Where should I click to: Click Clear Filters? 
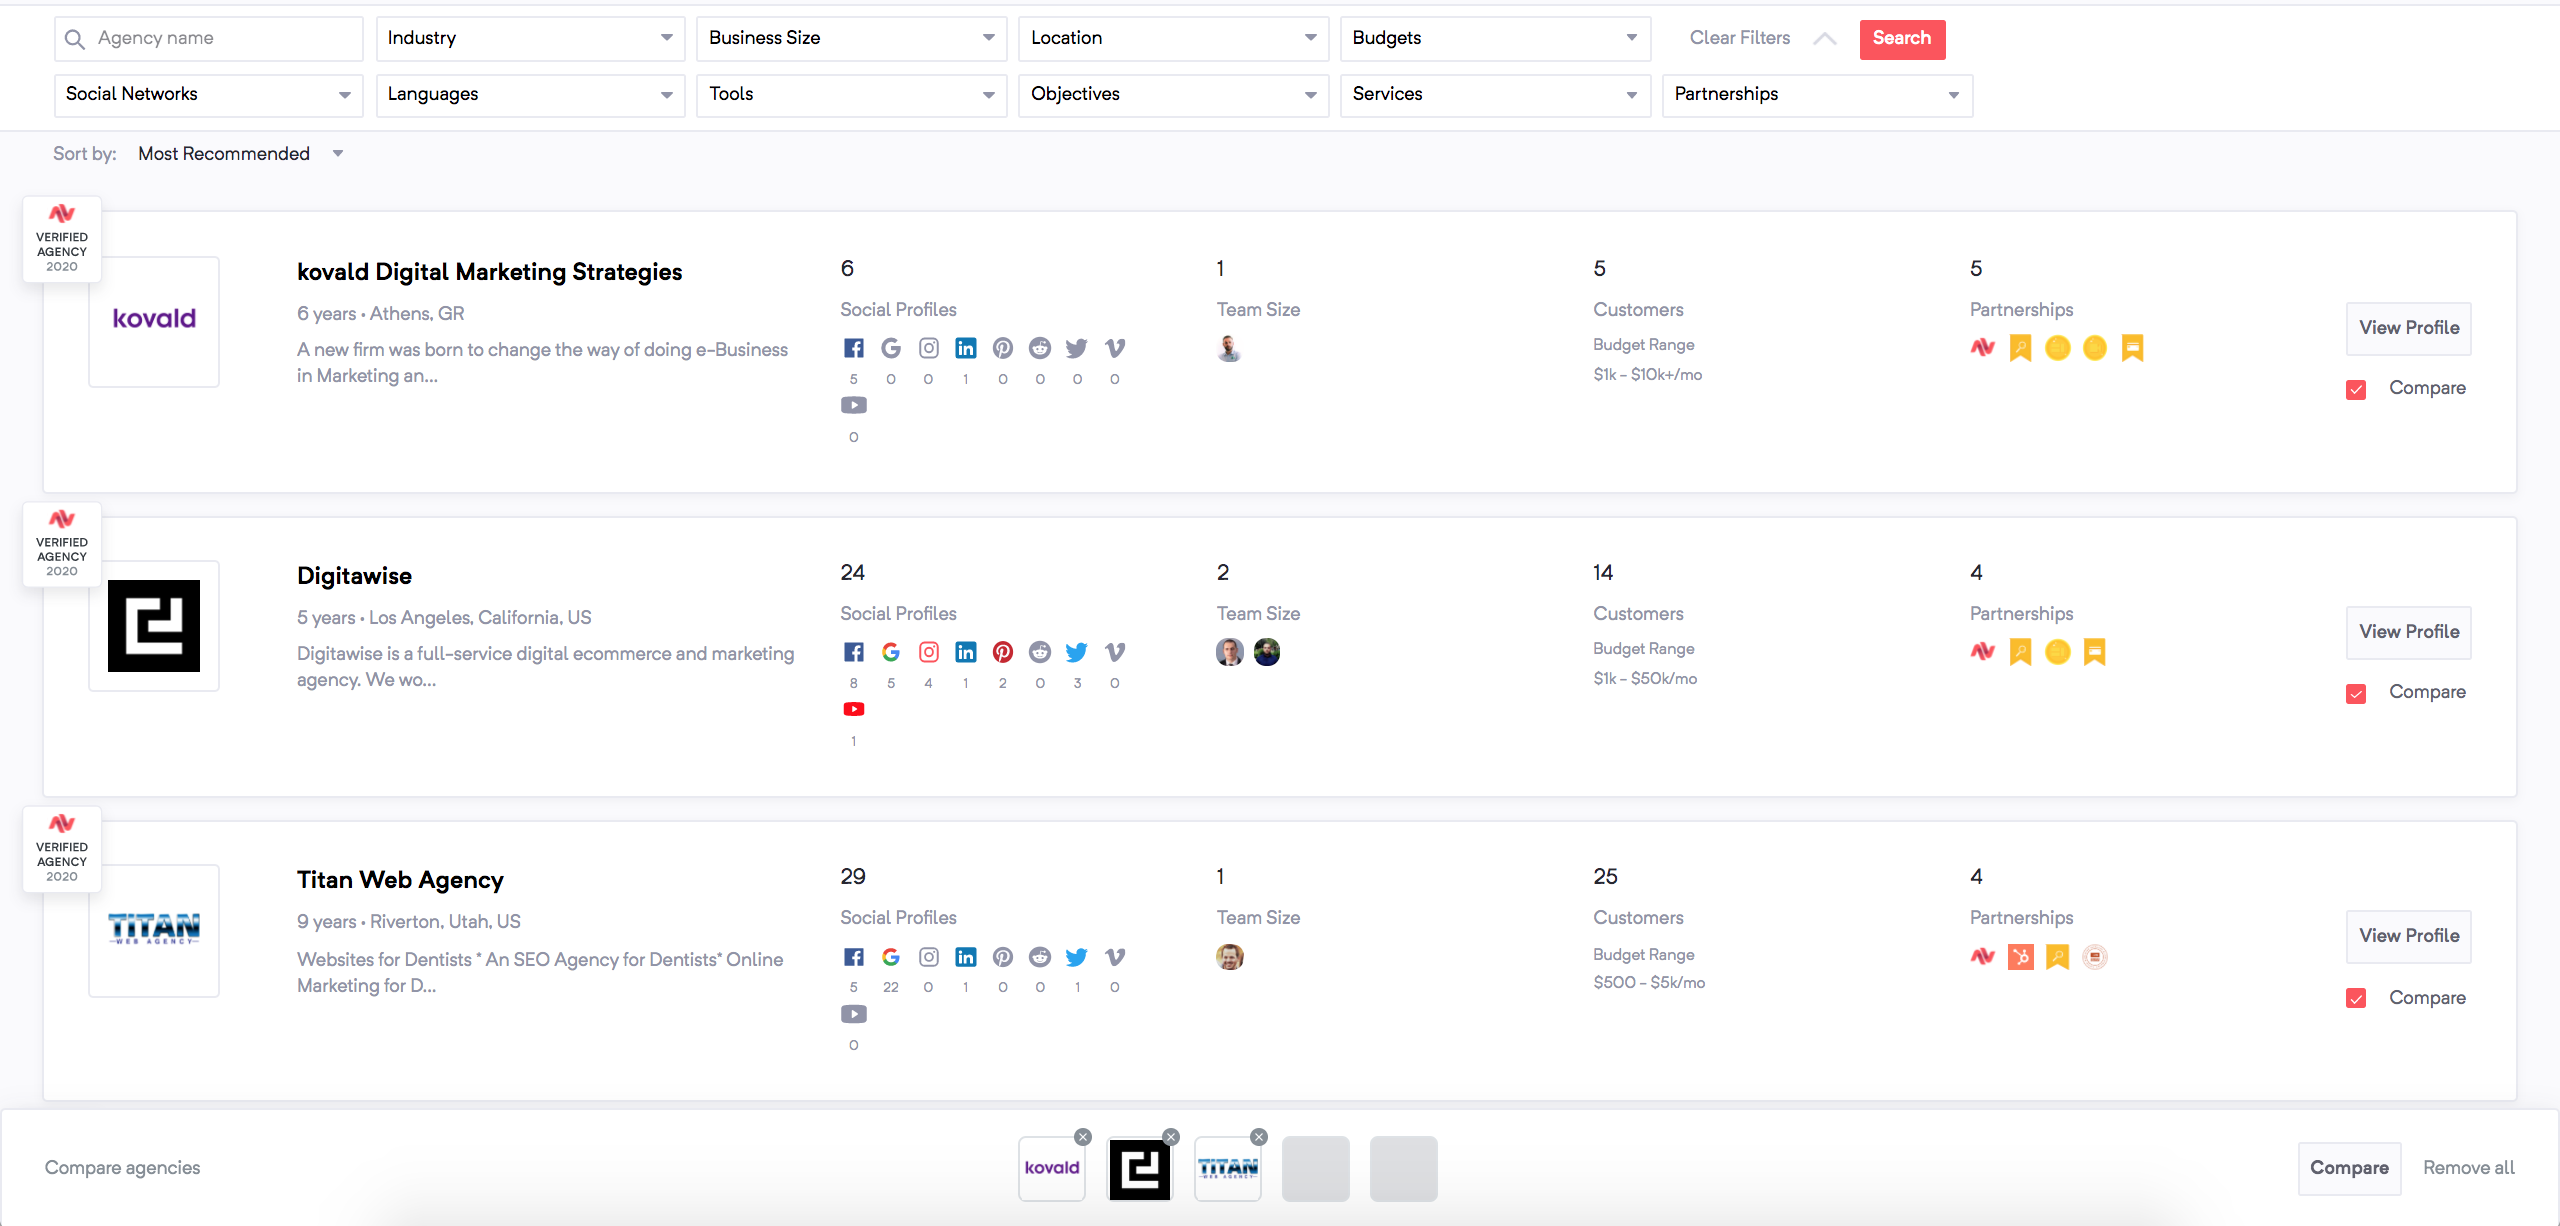click(x=1740, y=38)
